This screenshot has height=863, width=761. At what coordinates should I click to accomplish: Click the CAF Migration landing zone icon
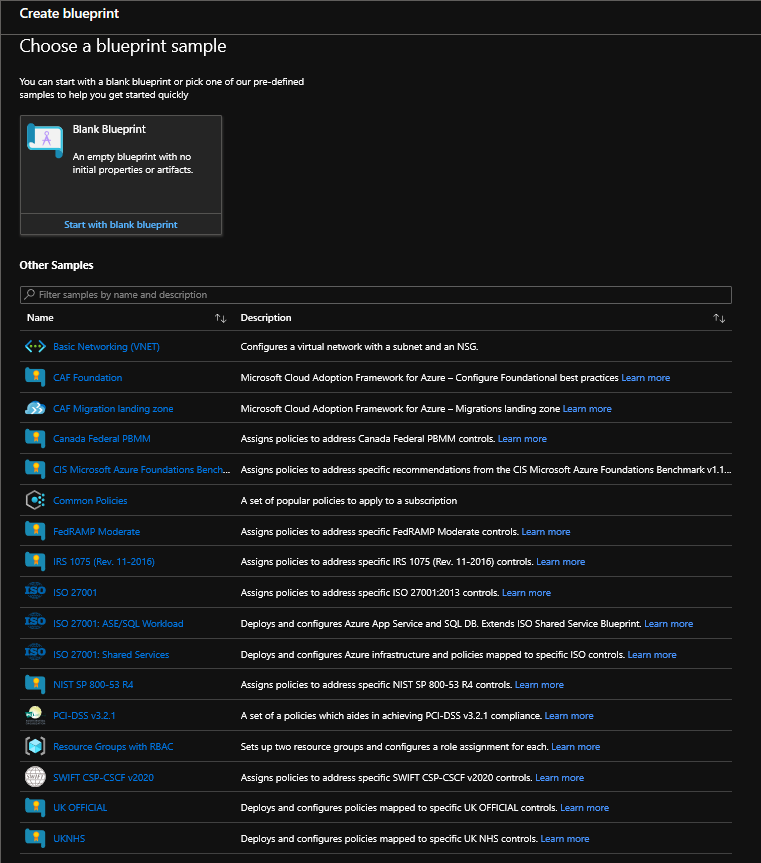point(35,408)
